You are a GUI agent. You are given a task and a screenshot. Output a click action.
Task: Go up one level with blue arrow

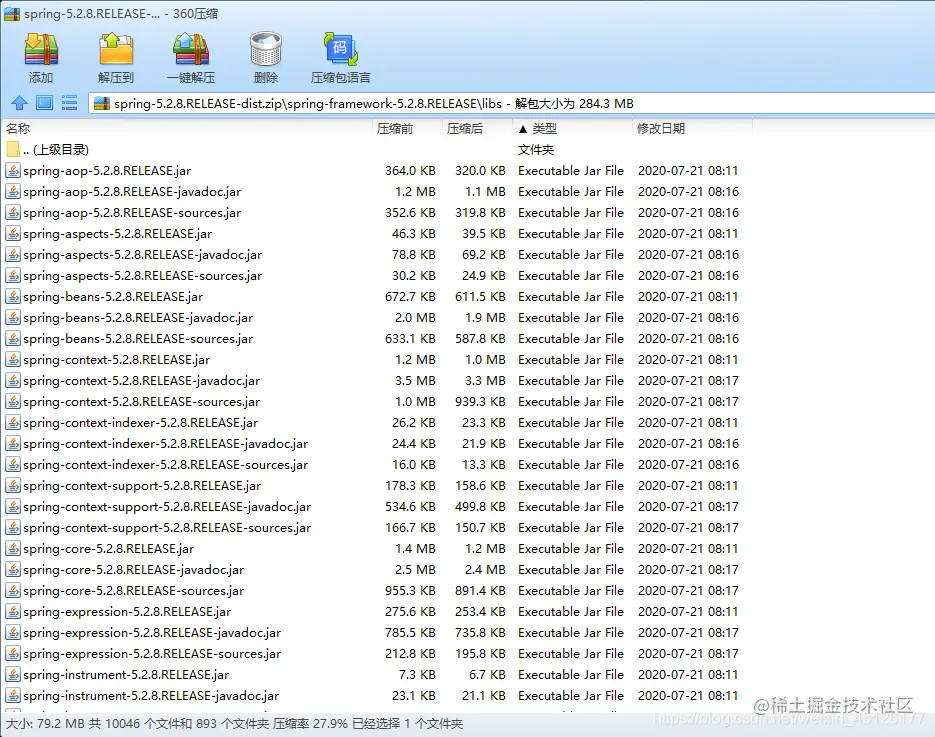point(19,103)
